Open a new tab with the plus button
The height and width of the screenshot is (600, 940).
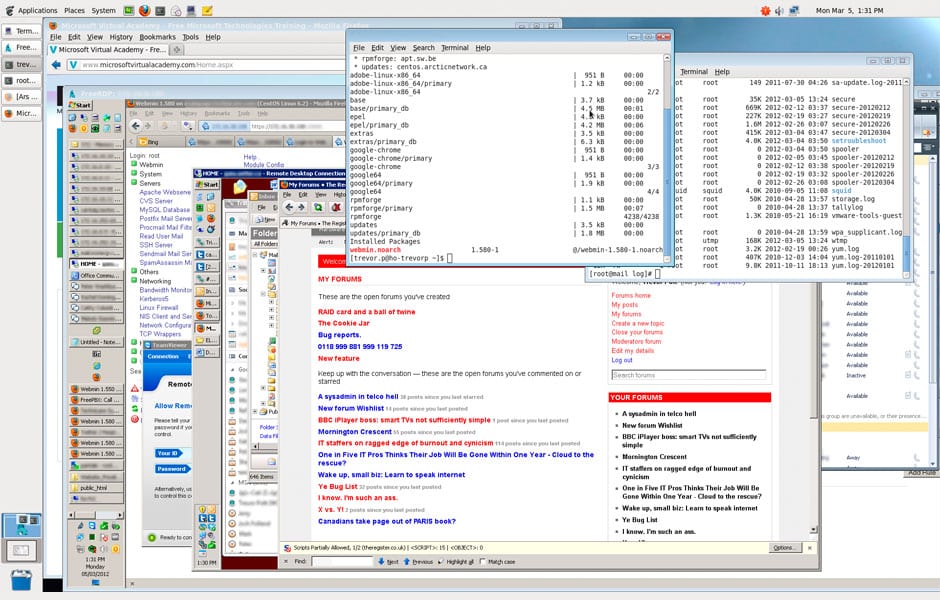[177, 50]
